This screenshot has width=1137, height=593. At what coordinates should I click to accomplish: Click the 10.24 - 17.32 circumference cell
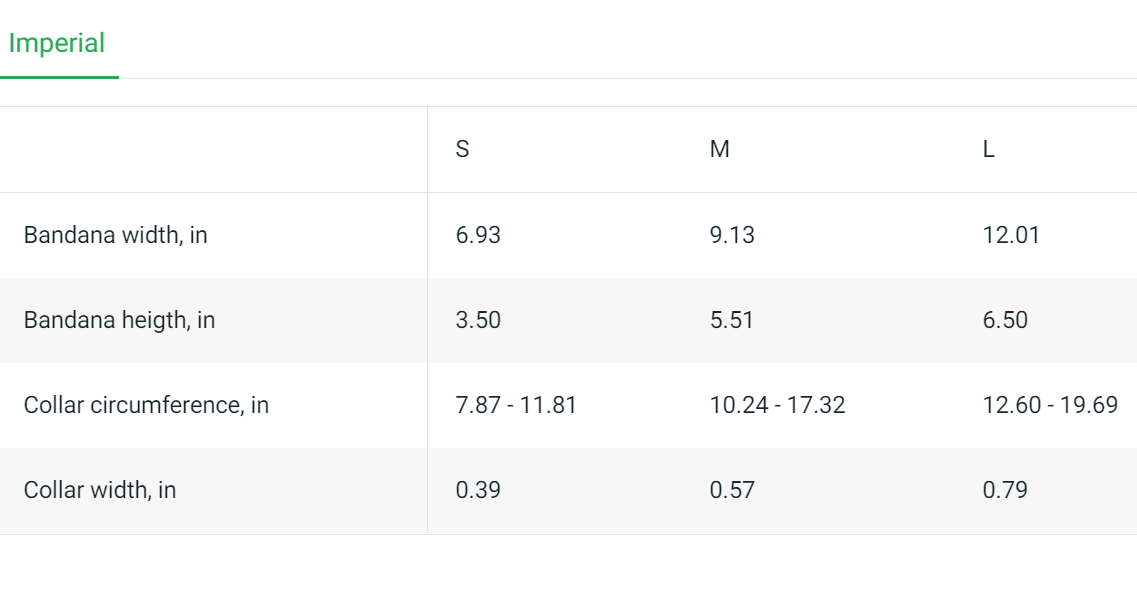coord(777,406)
